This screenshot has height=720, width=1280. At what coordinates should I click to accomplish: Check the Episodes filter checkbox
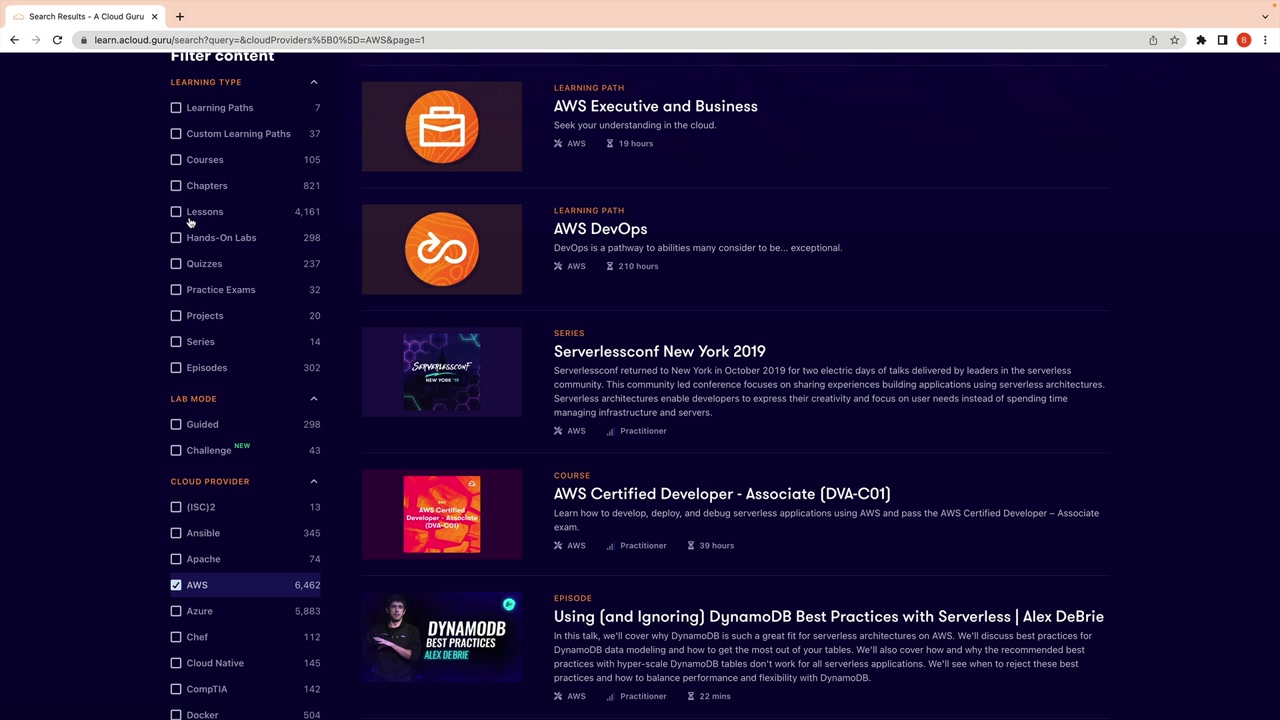pos(176,368)
